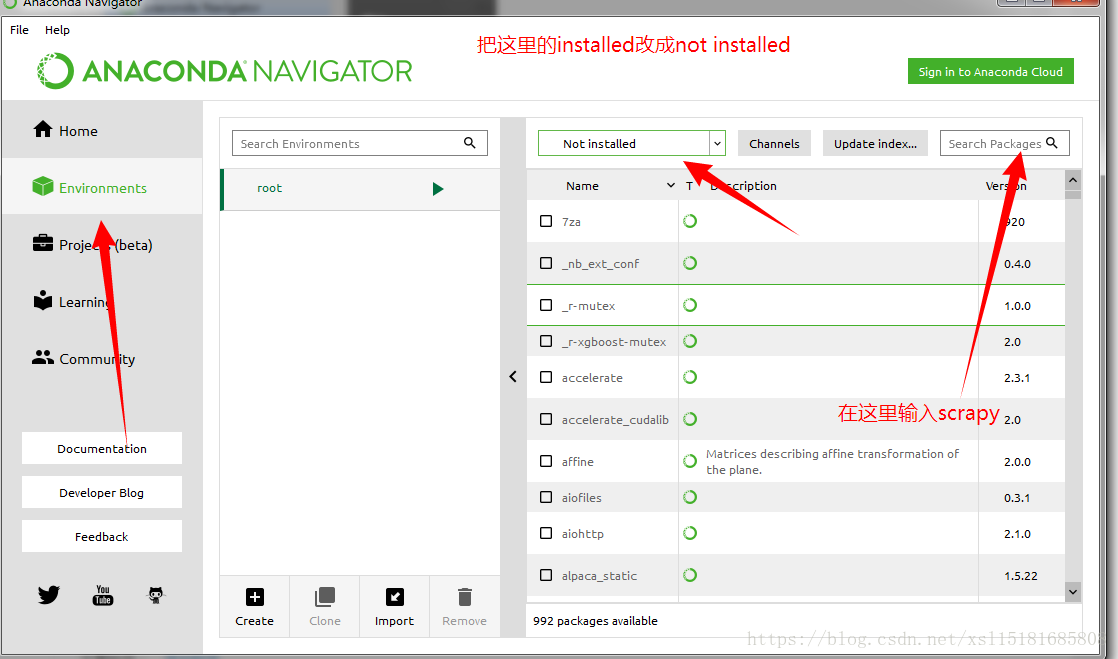Image resolution: width=1118 pixels, height=659 pixels.
Task: Open the Not installed filter dropdown
Action: [631, 143]
